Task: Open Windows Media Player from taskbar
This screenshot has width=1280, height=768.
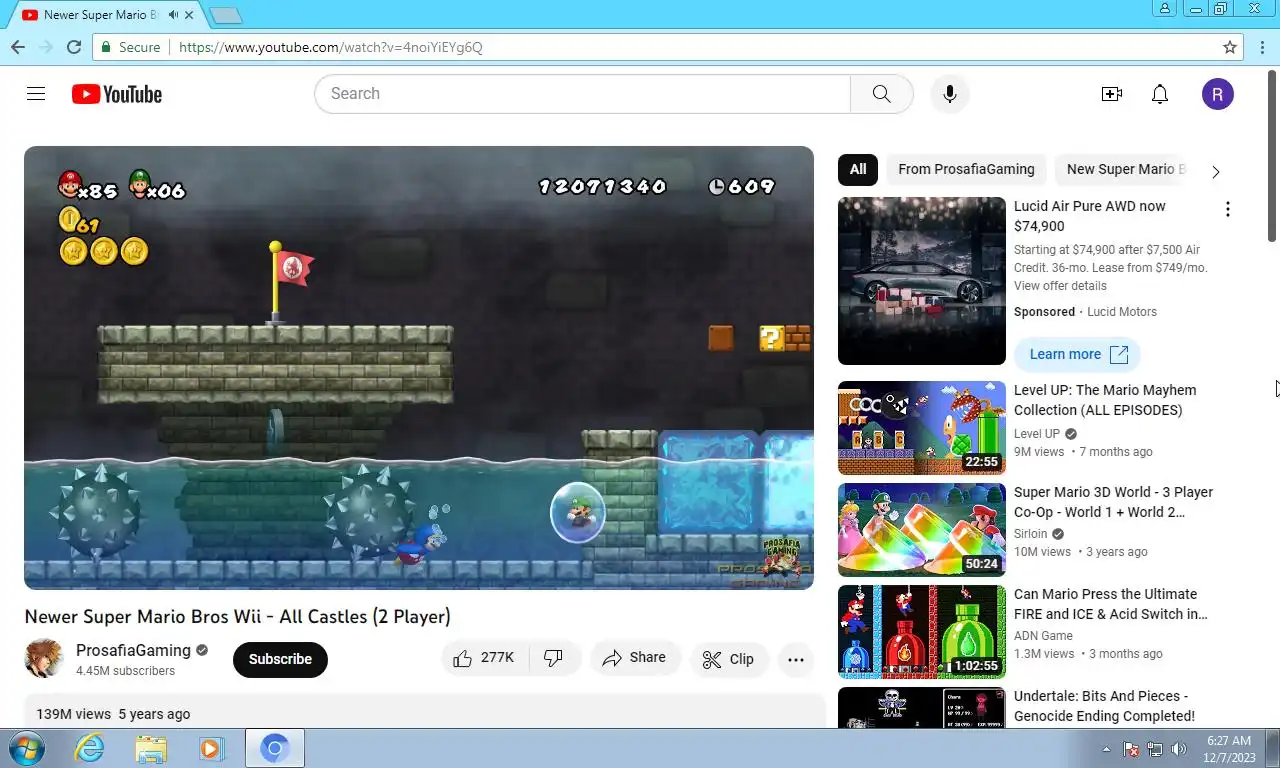Action: tap(211, 748)
